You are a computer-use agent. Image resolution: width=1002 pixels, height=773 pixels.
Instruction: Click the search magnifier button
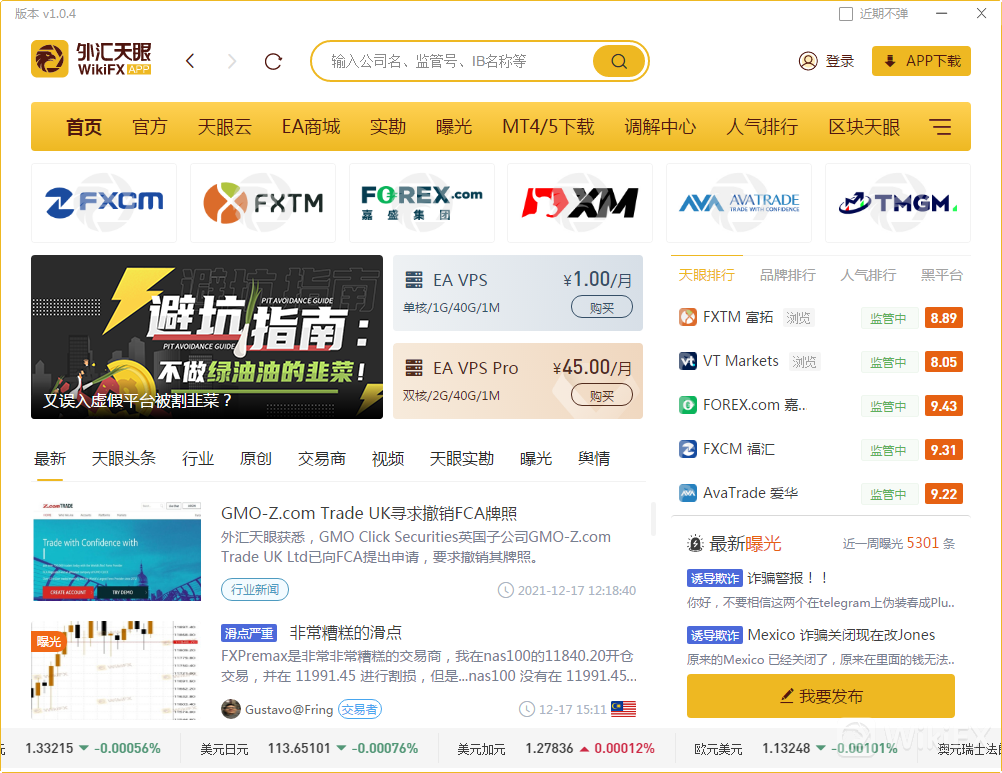click(618, 61)
